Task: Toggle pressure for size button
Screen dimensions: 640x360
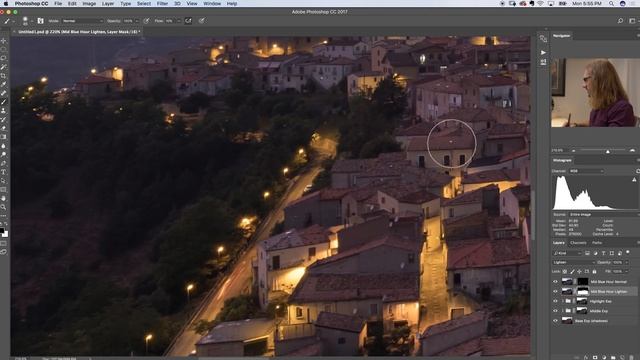Action: 202,20
